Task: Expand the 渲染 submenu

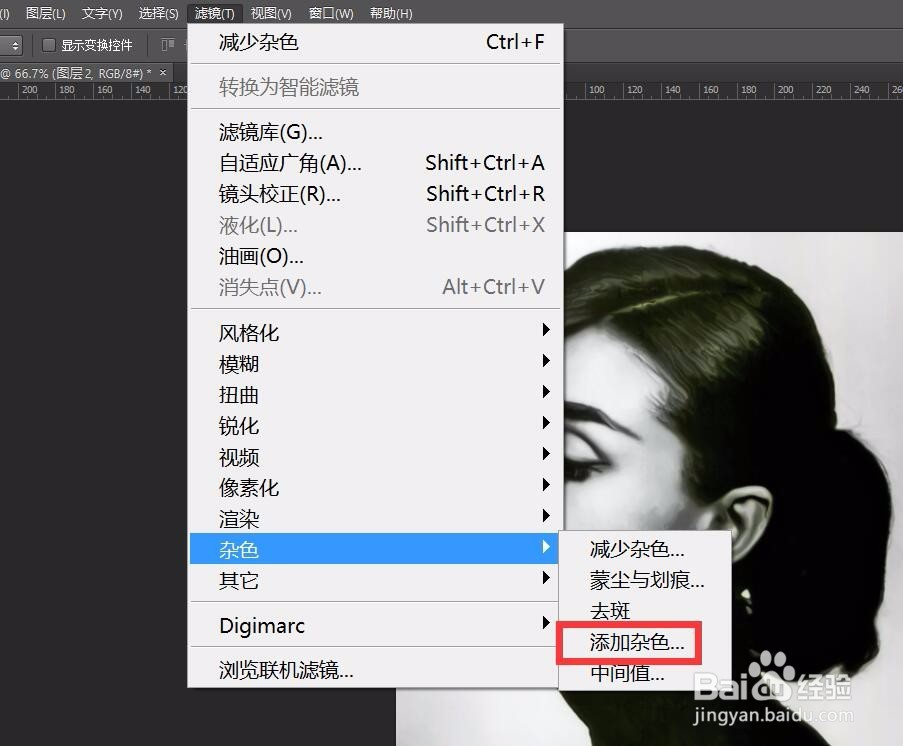Action: 376,518
